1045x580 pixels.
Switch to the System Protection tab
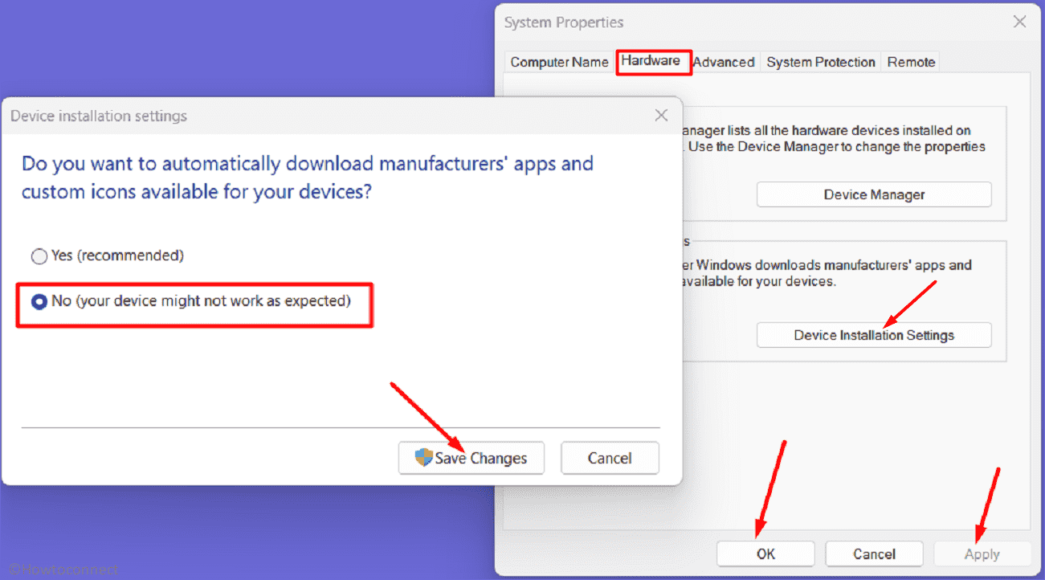(820, 62)
